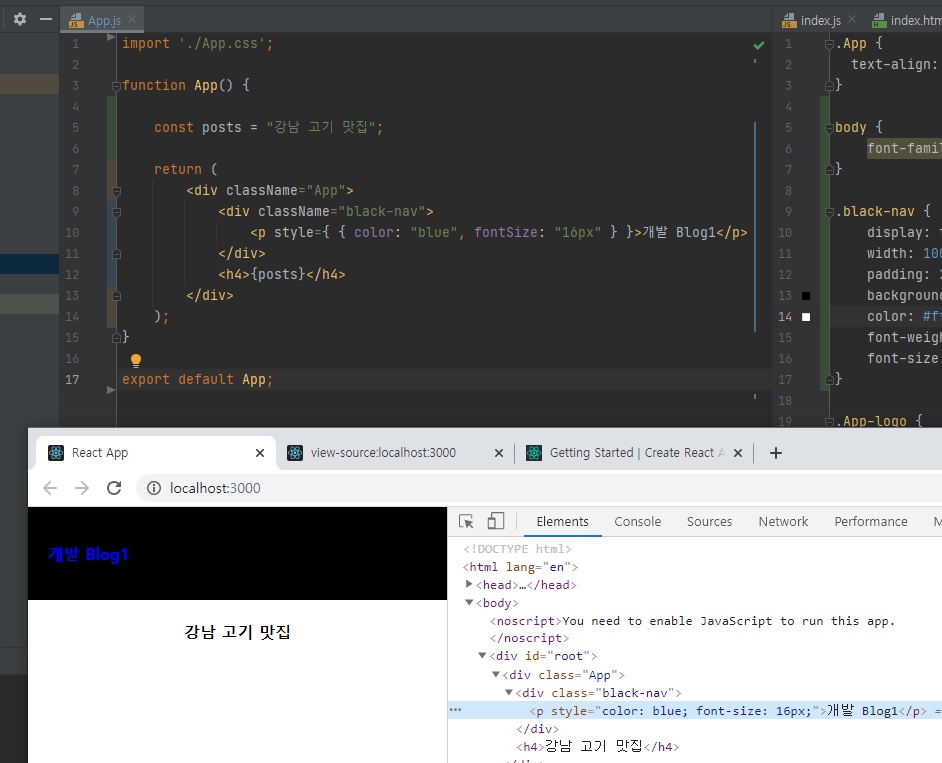Expand the head node in Elements tree
942x763 pixels.
(x=469, y=584)
